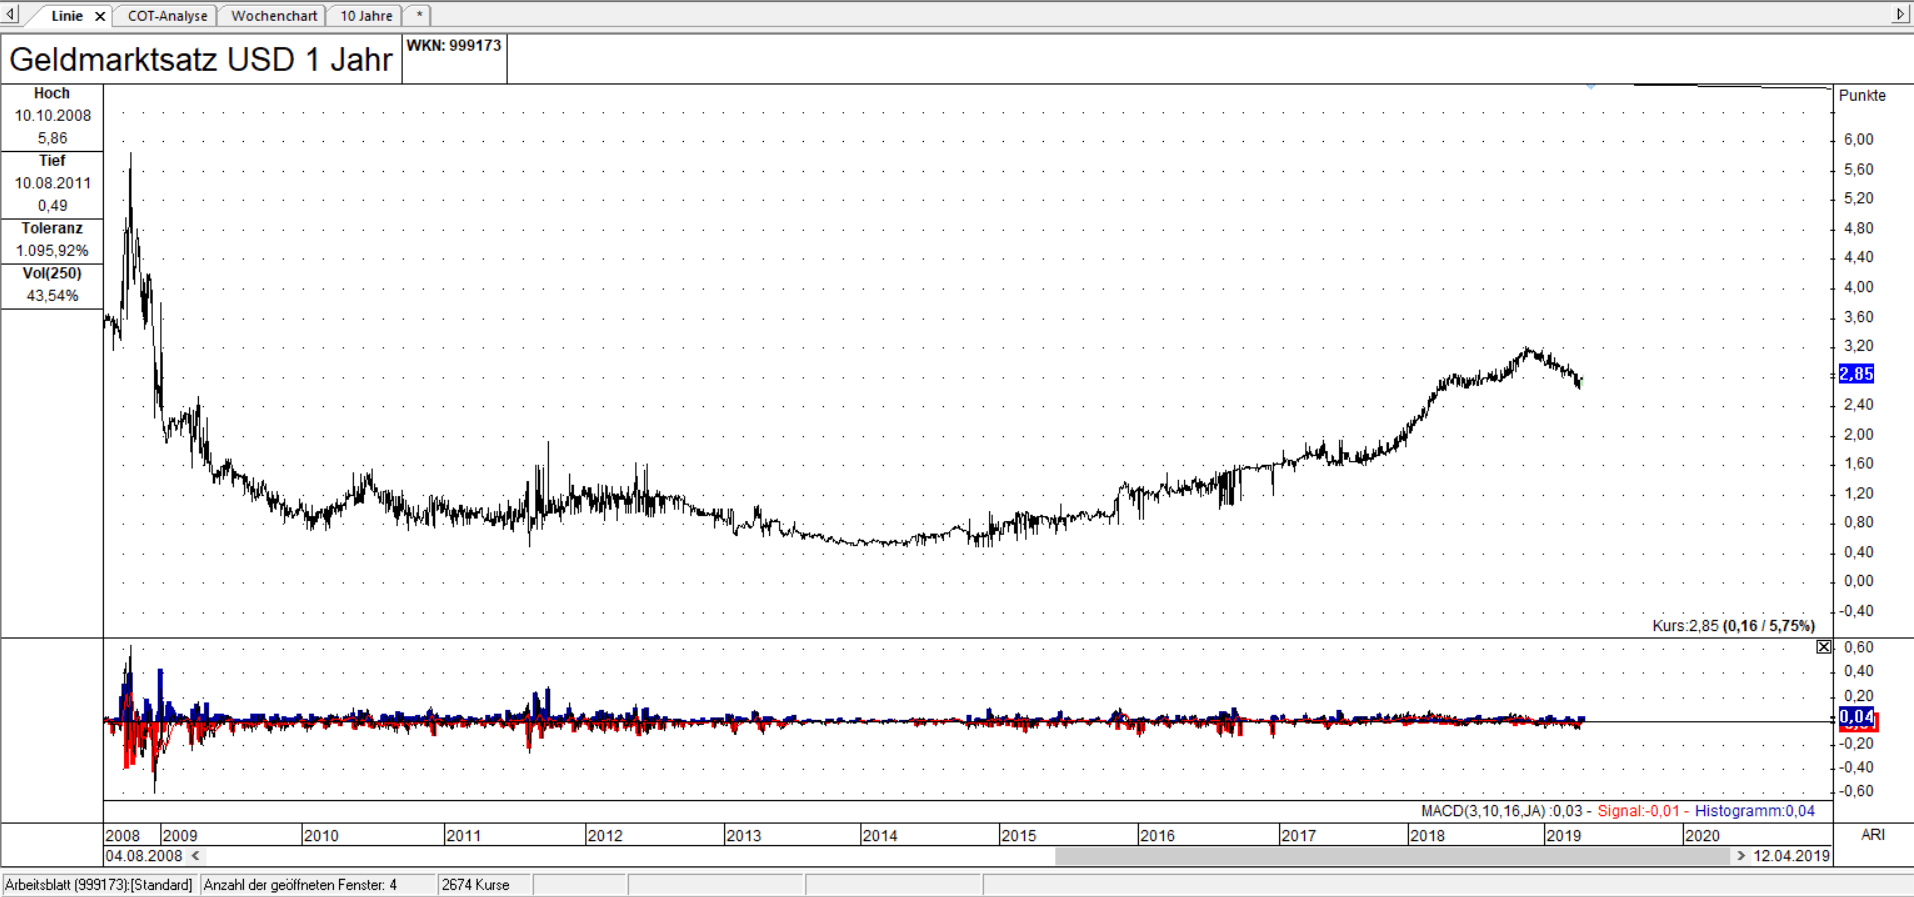Viewport: 1914px width, 897px height.
Task: Click the Hoch value 5,86
Action: click(52, 138)
